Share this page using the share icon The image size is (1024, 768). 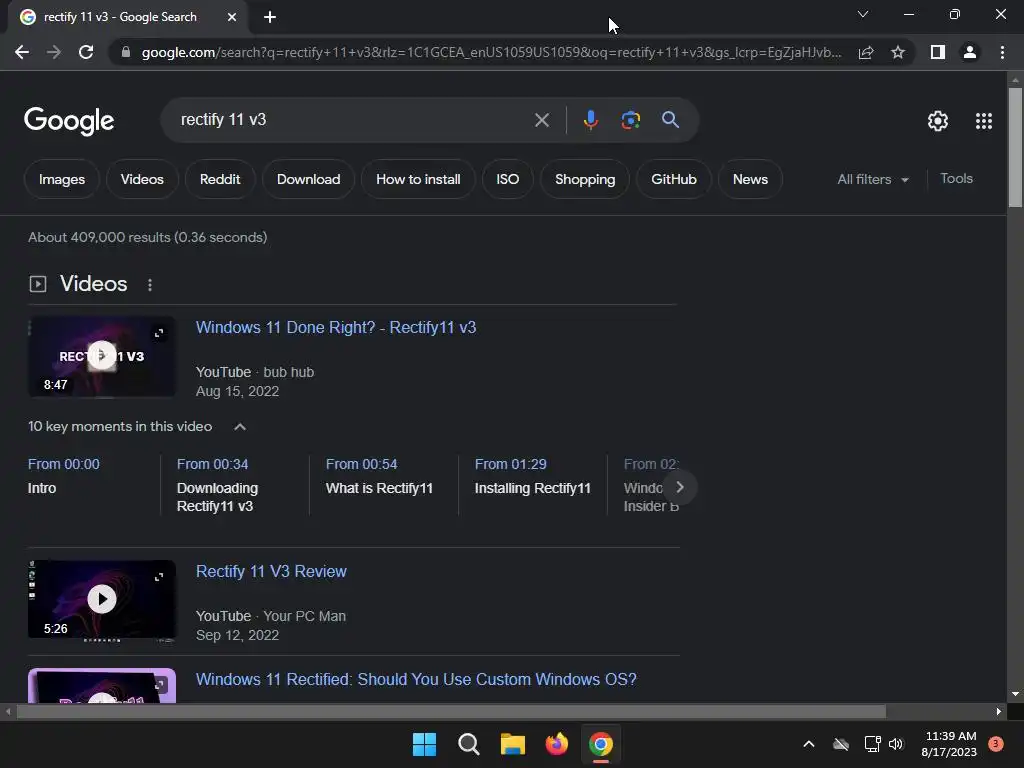pos(866,52)
